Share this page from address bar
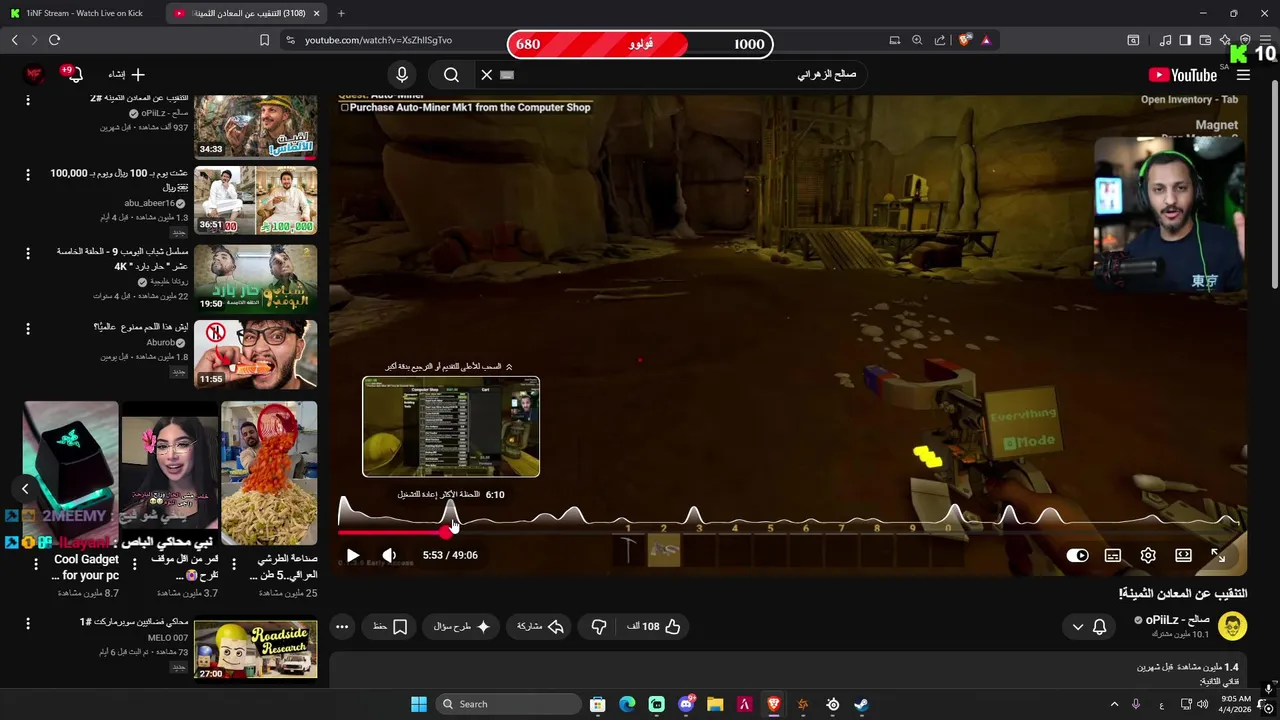Screen dimensions: 1280x720 (x=940, y=40)
